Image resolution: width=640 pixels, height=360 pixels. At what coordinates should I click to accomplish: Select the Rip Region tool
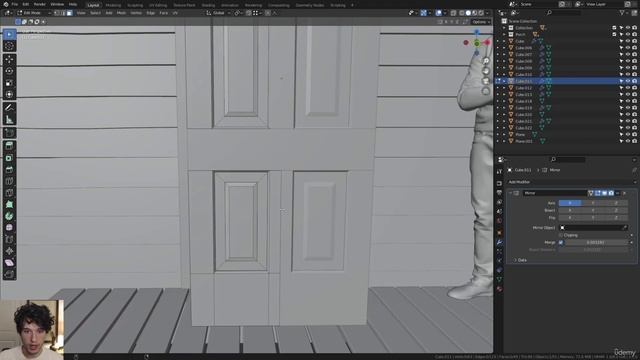9,274
